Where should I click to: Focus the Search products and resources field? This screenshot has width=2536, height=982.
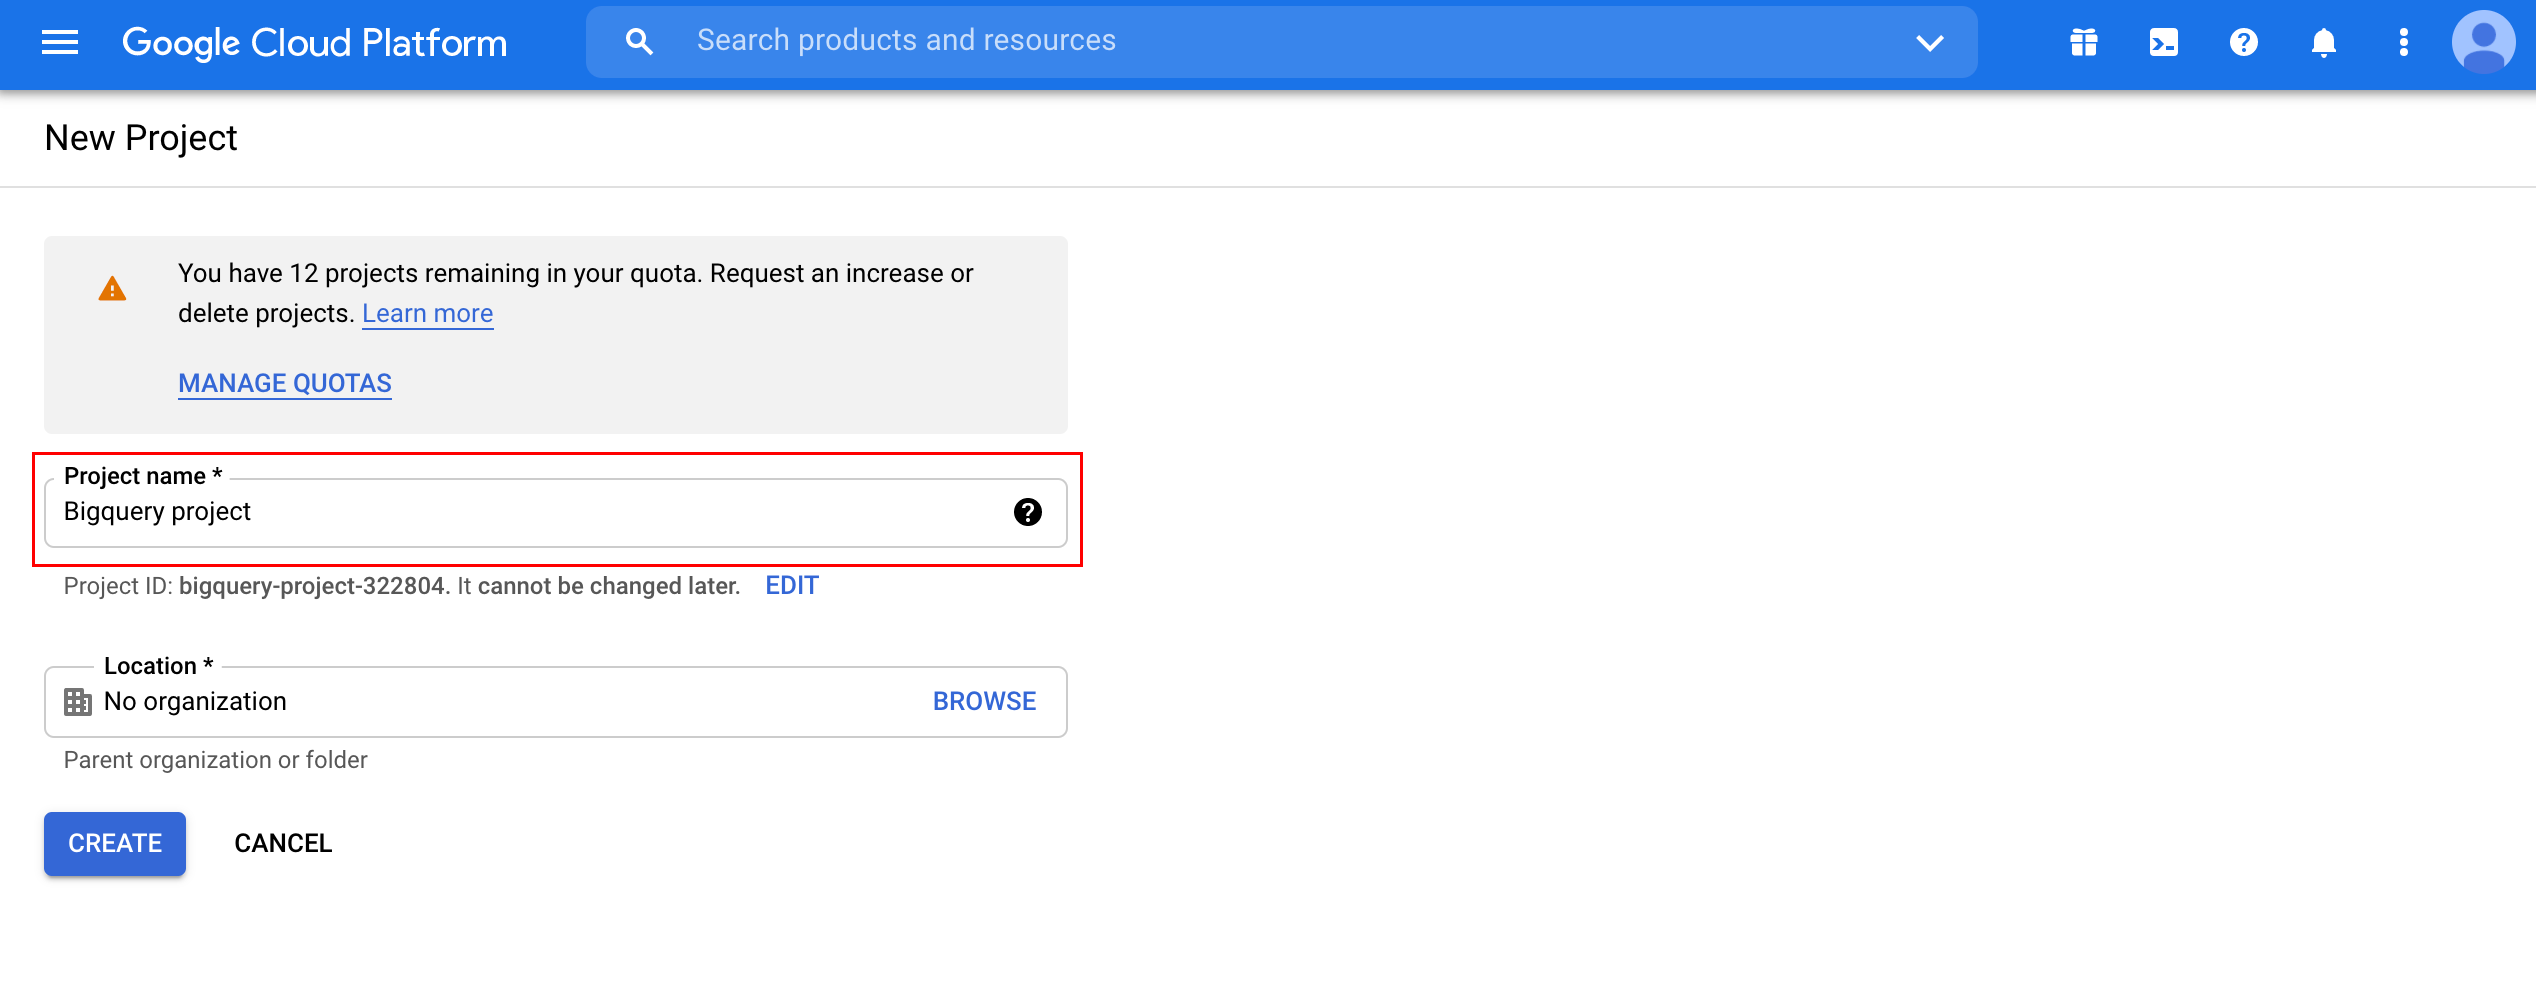[x=1282, y=42]
